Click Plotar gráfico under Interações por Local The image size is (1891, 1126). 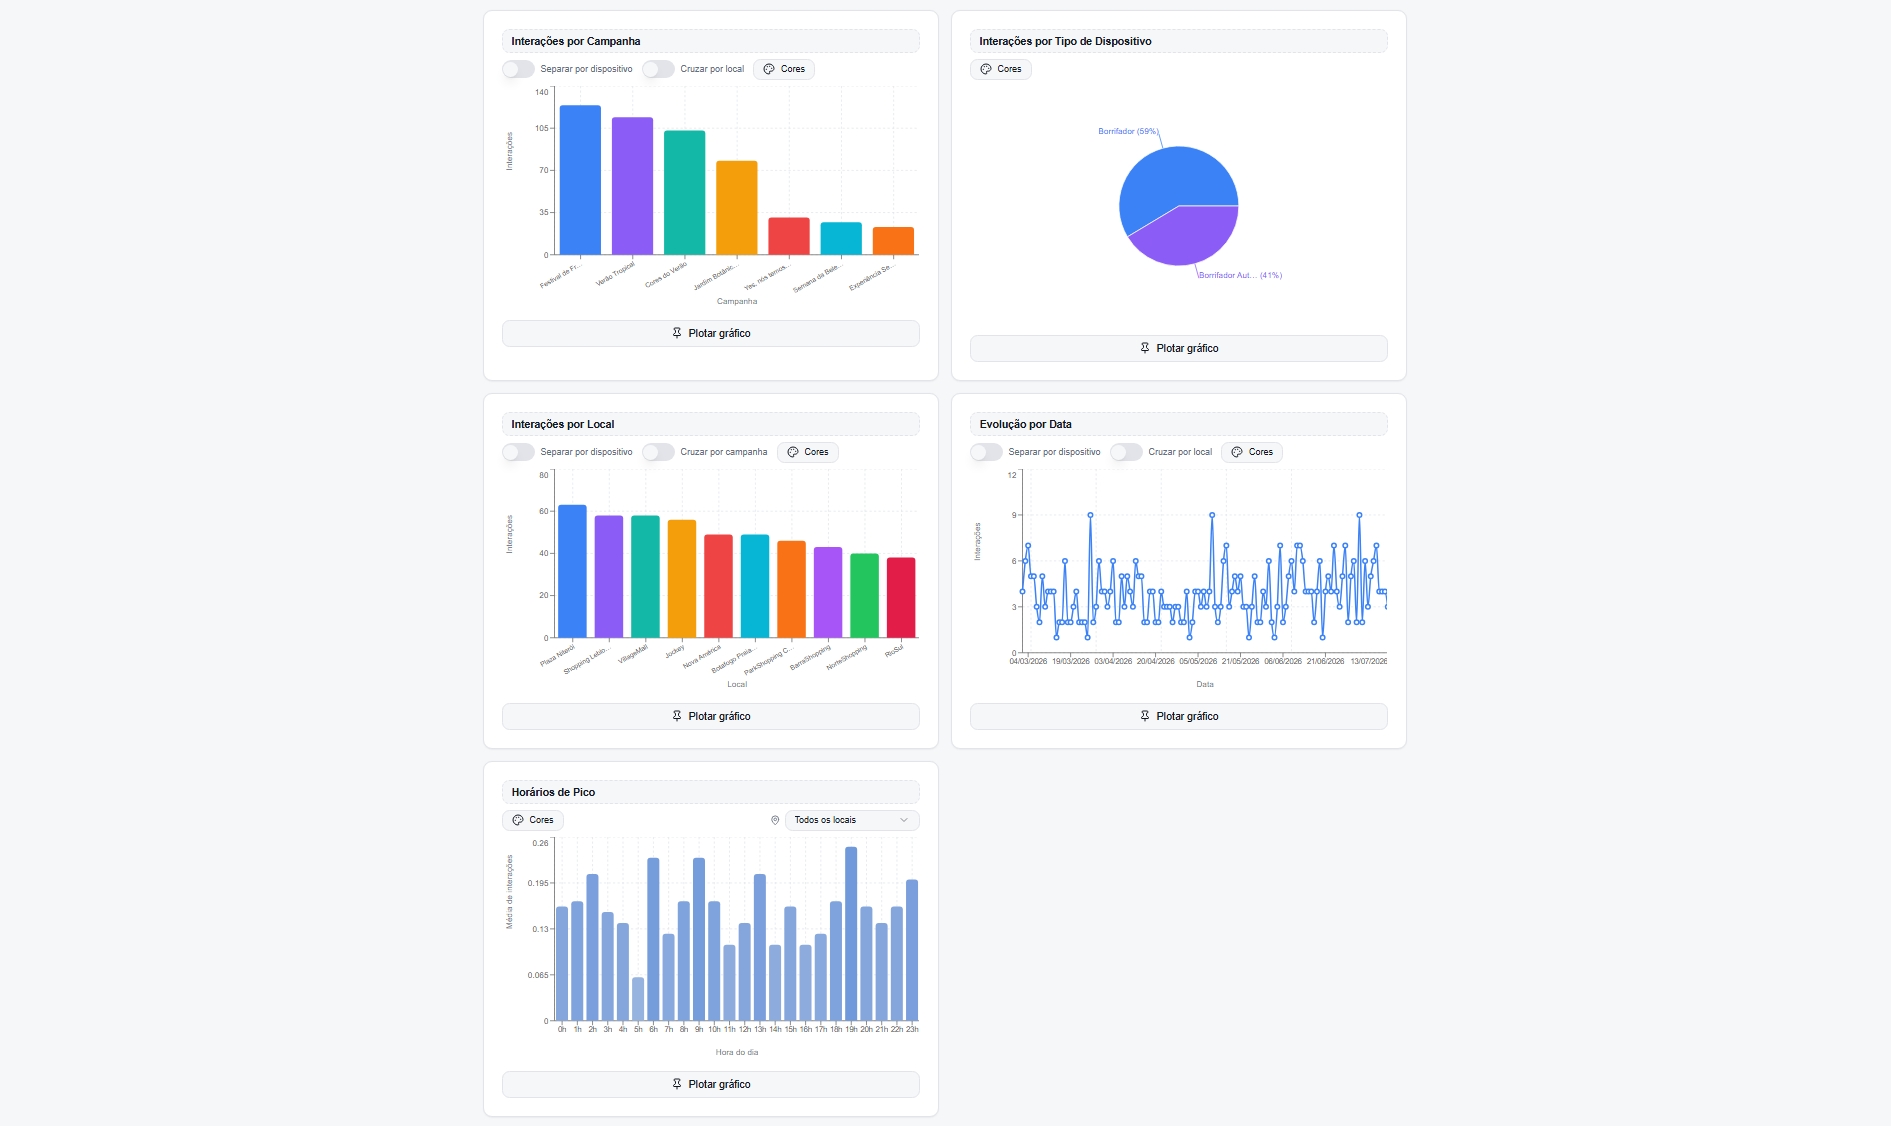711,716
